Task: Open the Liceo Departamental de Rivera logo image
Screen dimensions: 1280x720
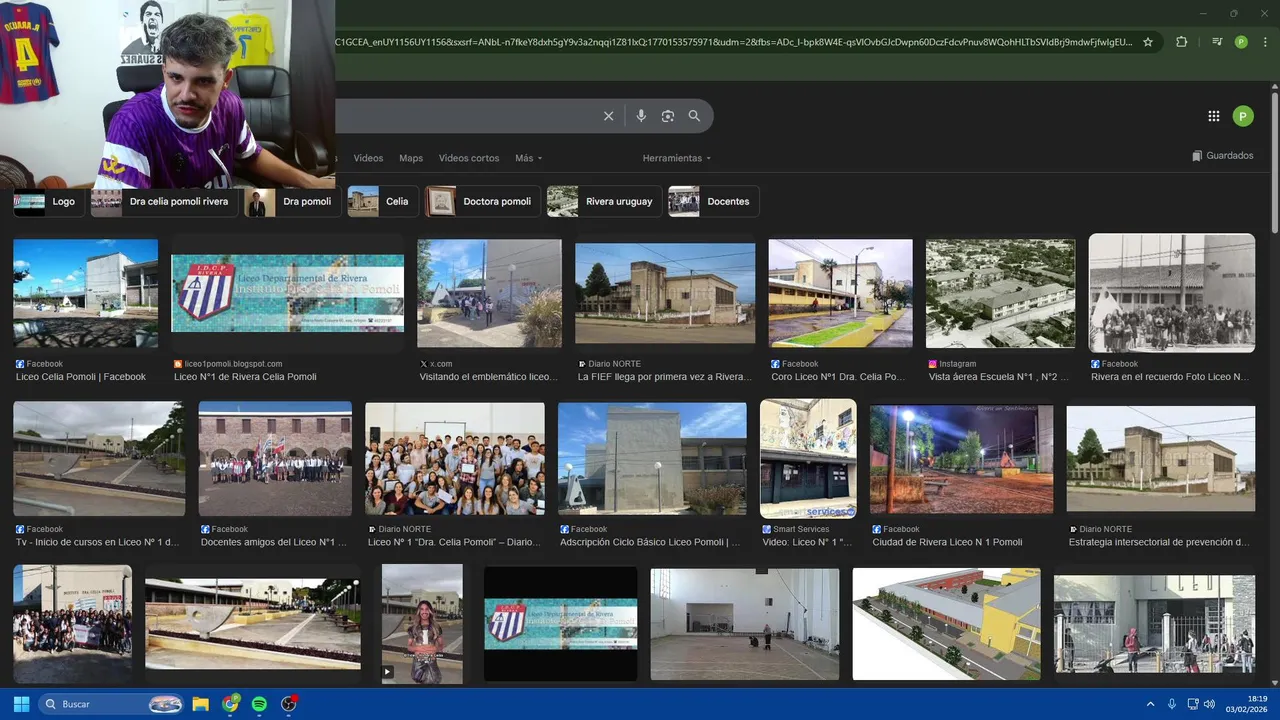Action: (288, 293)
